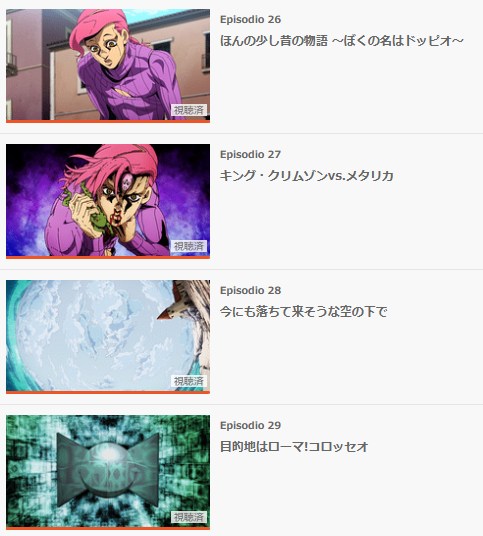Click the Episodio 28 label

[x=251, y=291]
